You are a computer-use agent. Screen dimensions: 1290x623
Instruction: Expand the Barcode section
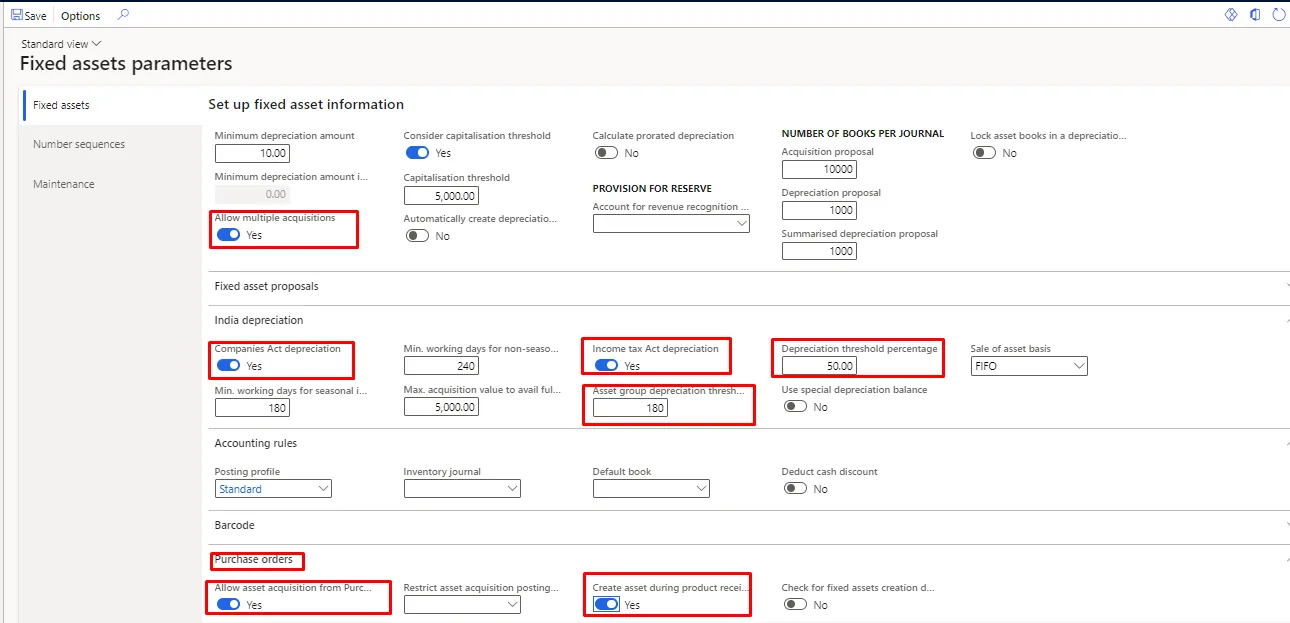748,525
